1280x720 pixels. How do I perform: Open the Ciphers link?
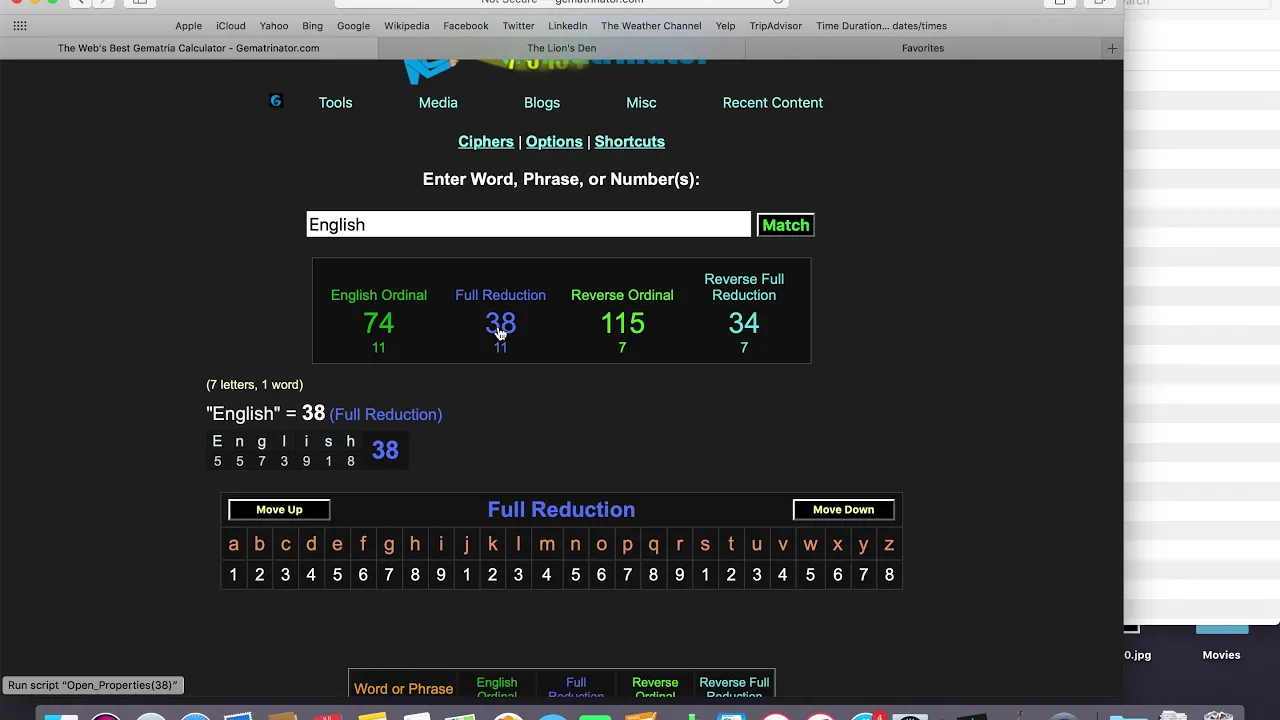486,142
